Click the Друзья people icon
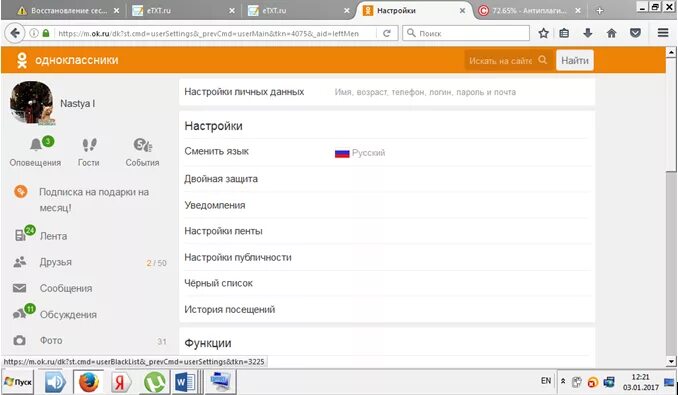 click(x=19, y=262)
